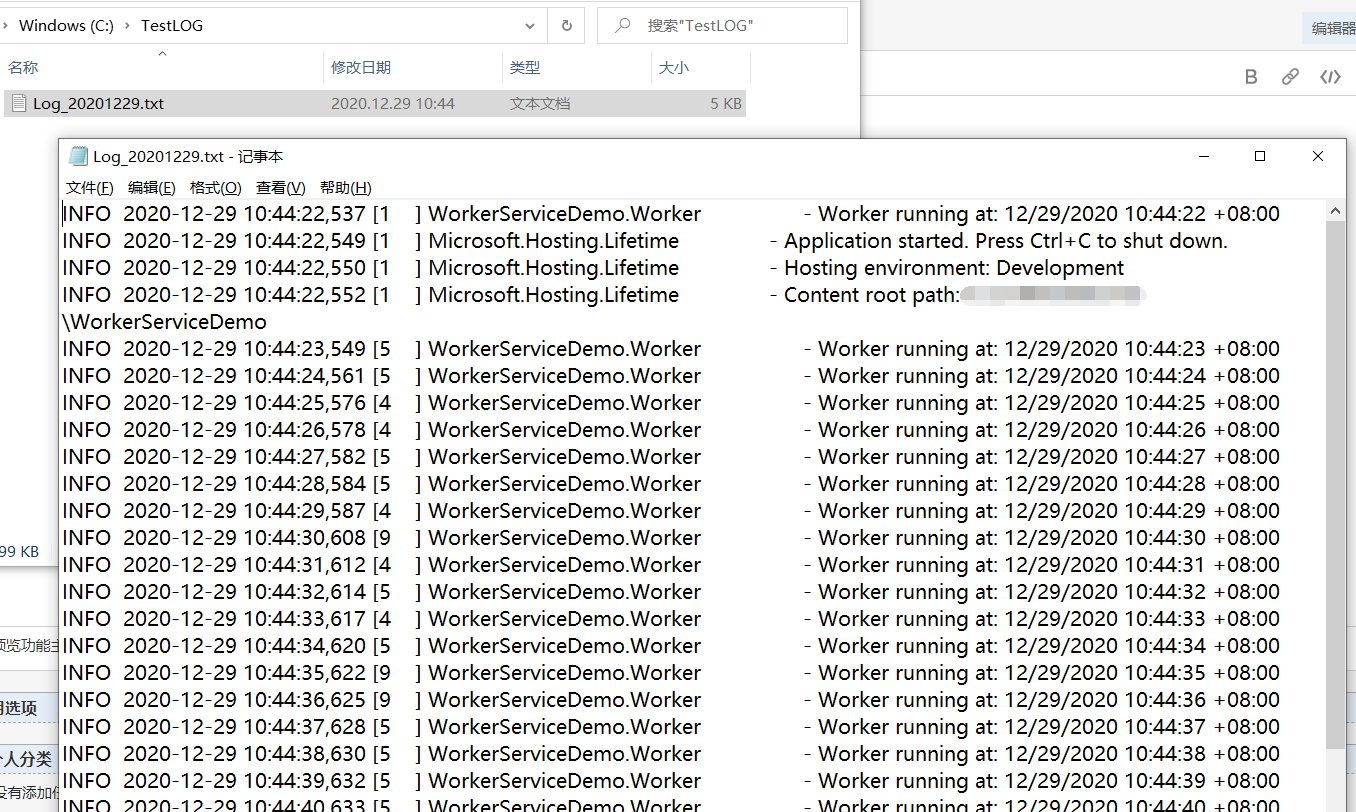The image size is (1356, 812).
Task: Open the 帮助(H) menu in Notepad
Action: pos(344,187)
